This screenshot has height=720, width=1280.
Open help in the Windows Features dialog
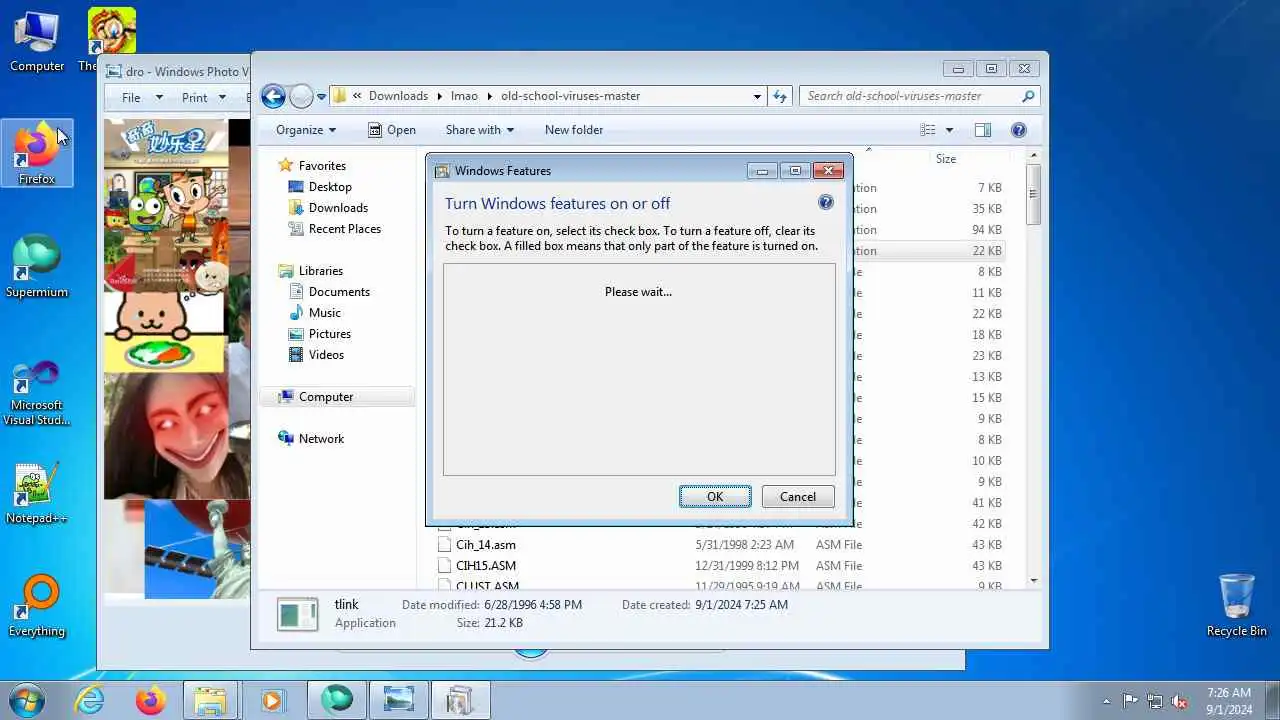tap(826, 202)
